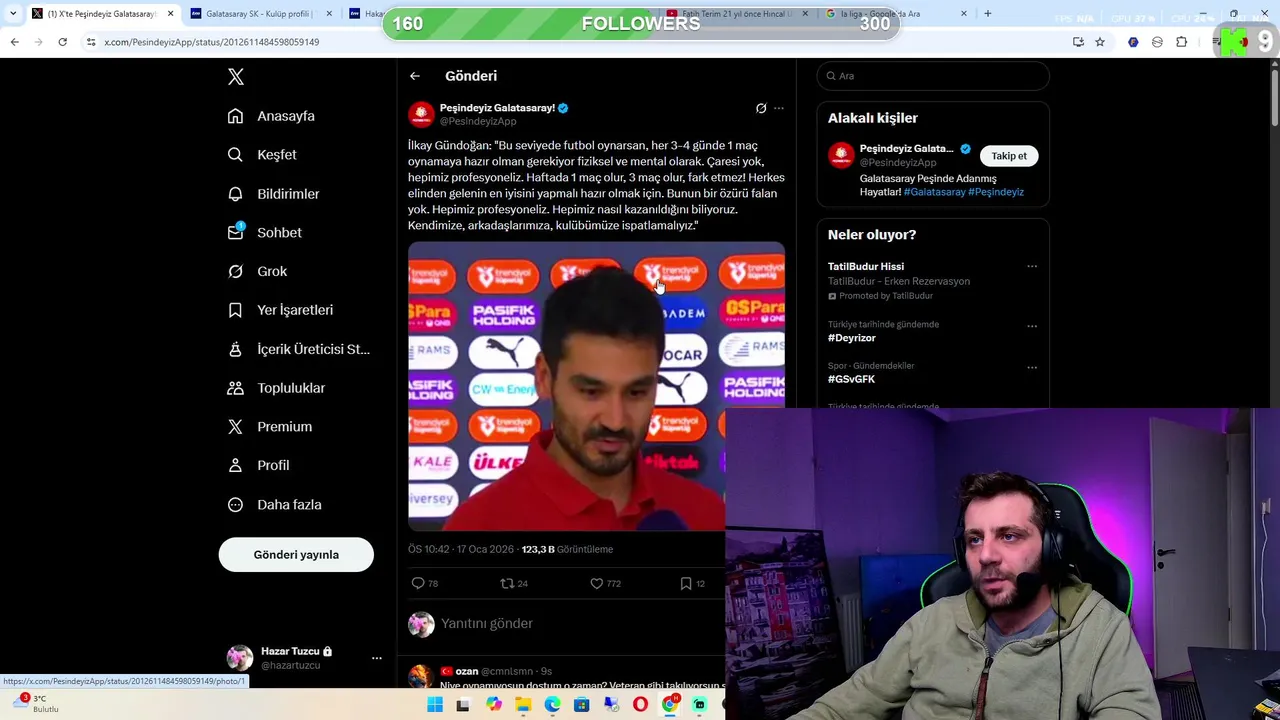Open a new browser tab
Screen dimensions: 1280x720
988,14
